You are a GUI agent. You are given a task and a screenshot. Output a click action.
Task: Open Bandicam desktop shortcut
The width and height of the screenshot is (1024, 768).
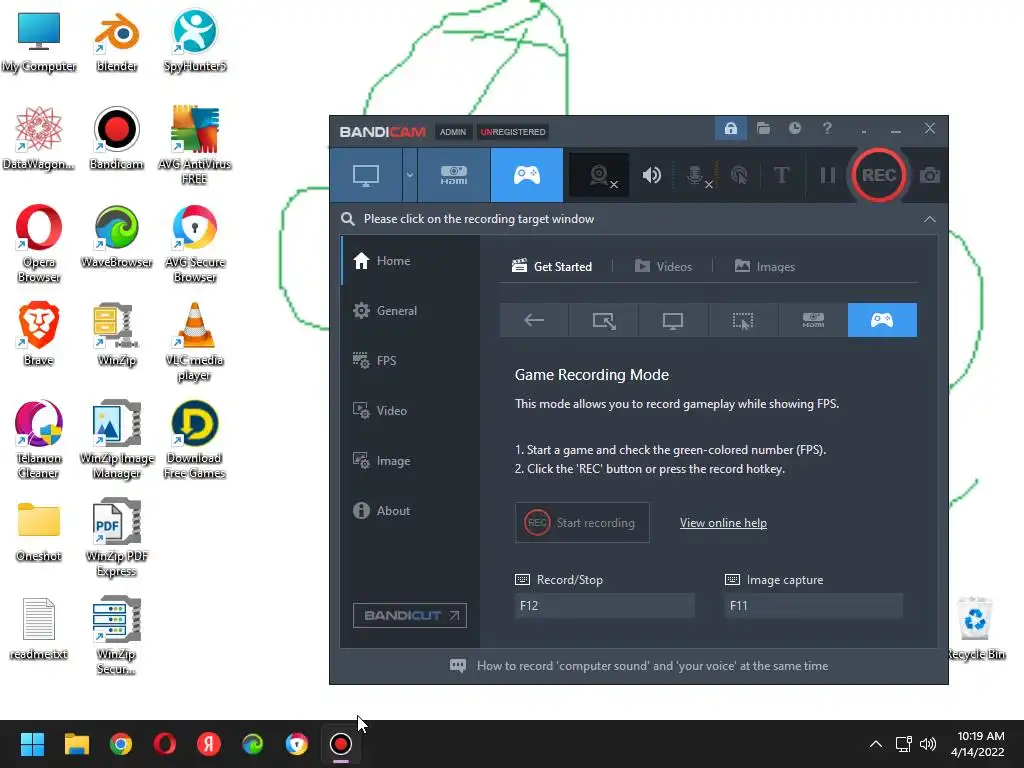pyautogui.click(x=116, y=139)
